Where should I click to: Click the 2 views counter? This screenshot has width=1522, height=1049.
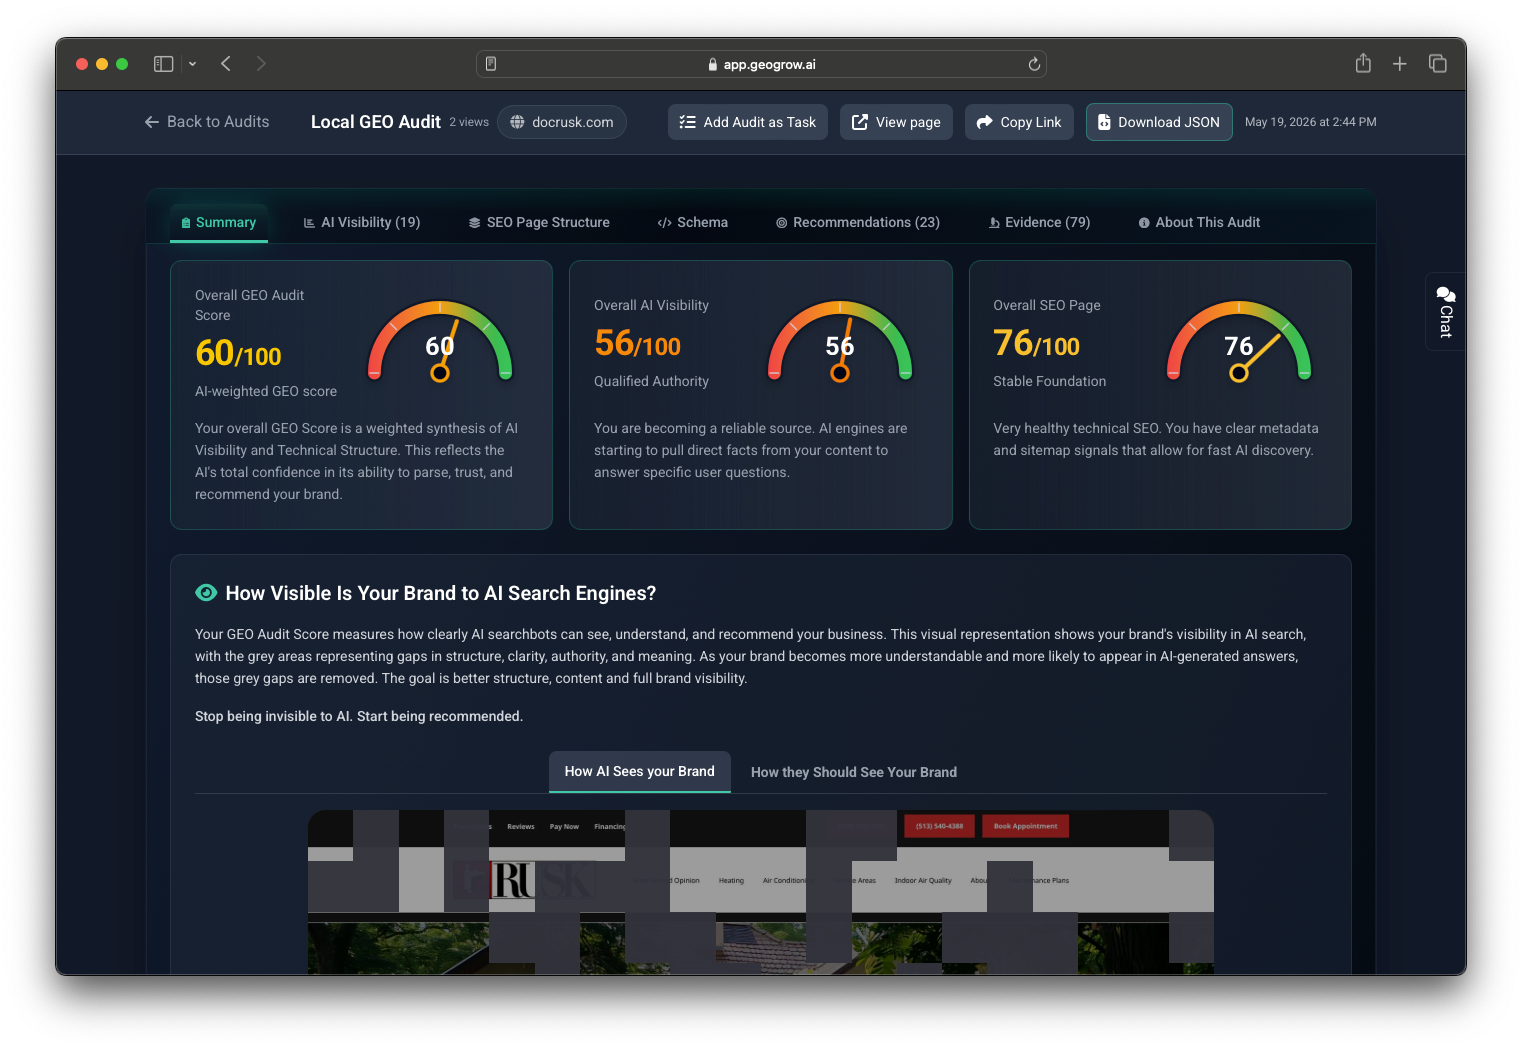[x=469, y=122]
